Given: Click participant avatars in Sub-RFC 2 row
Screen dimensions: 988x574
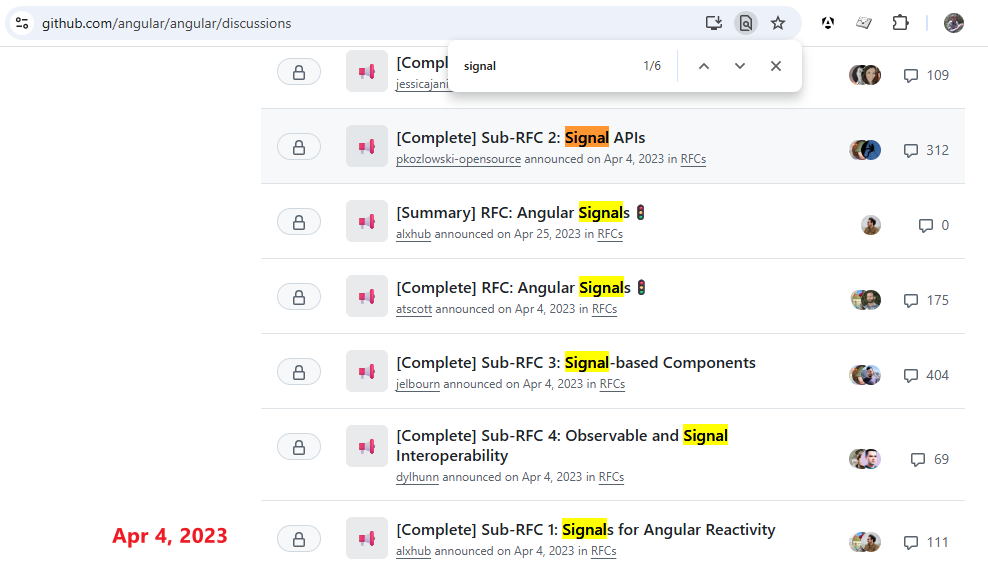Looking at the screenshot, I should [865, 150].
